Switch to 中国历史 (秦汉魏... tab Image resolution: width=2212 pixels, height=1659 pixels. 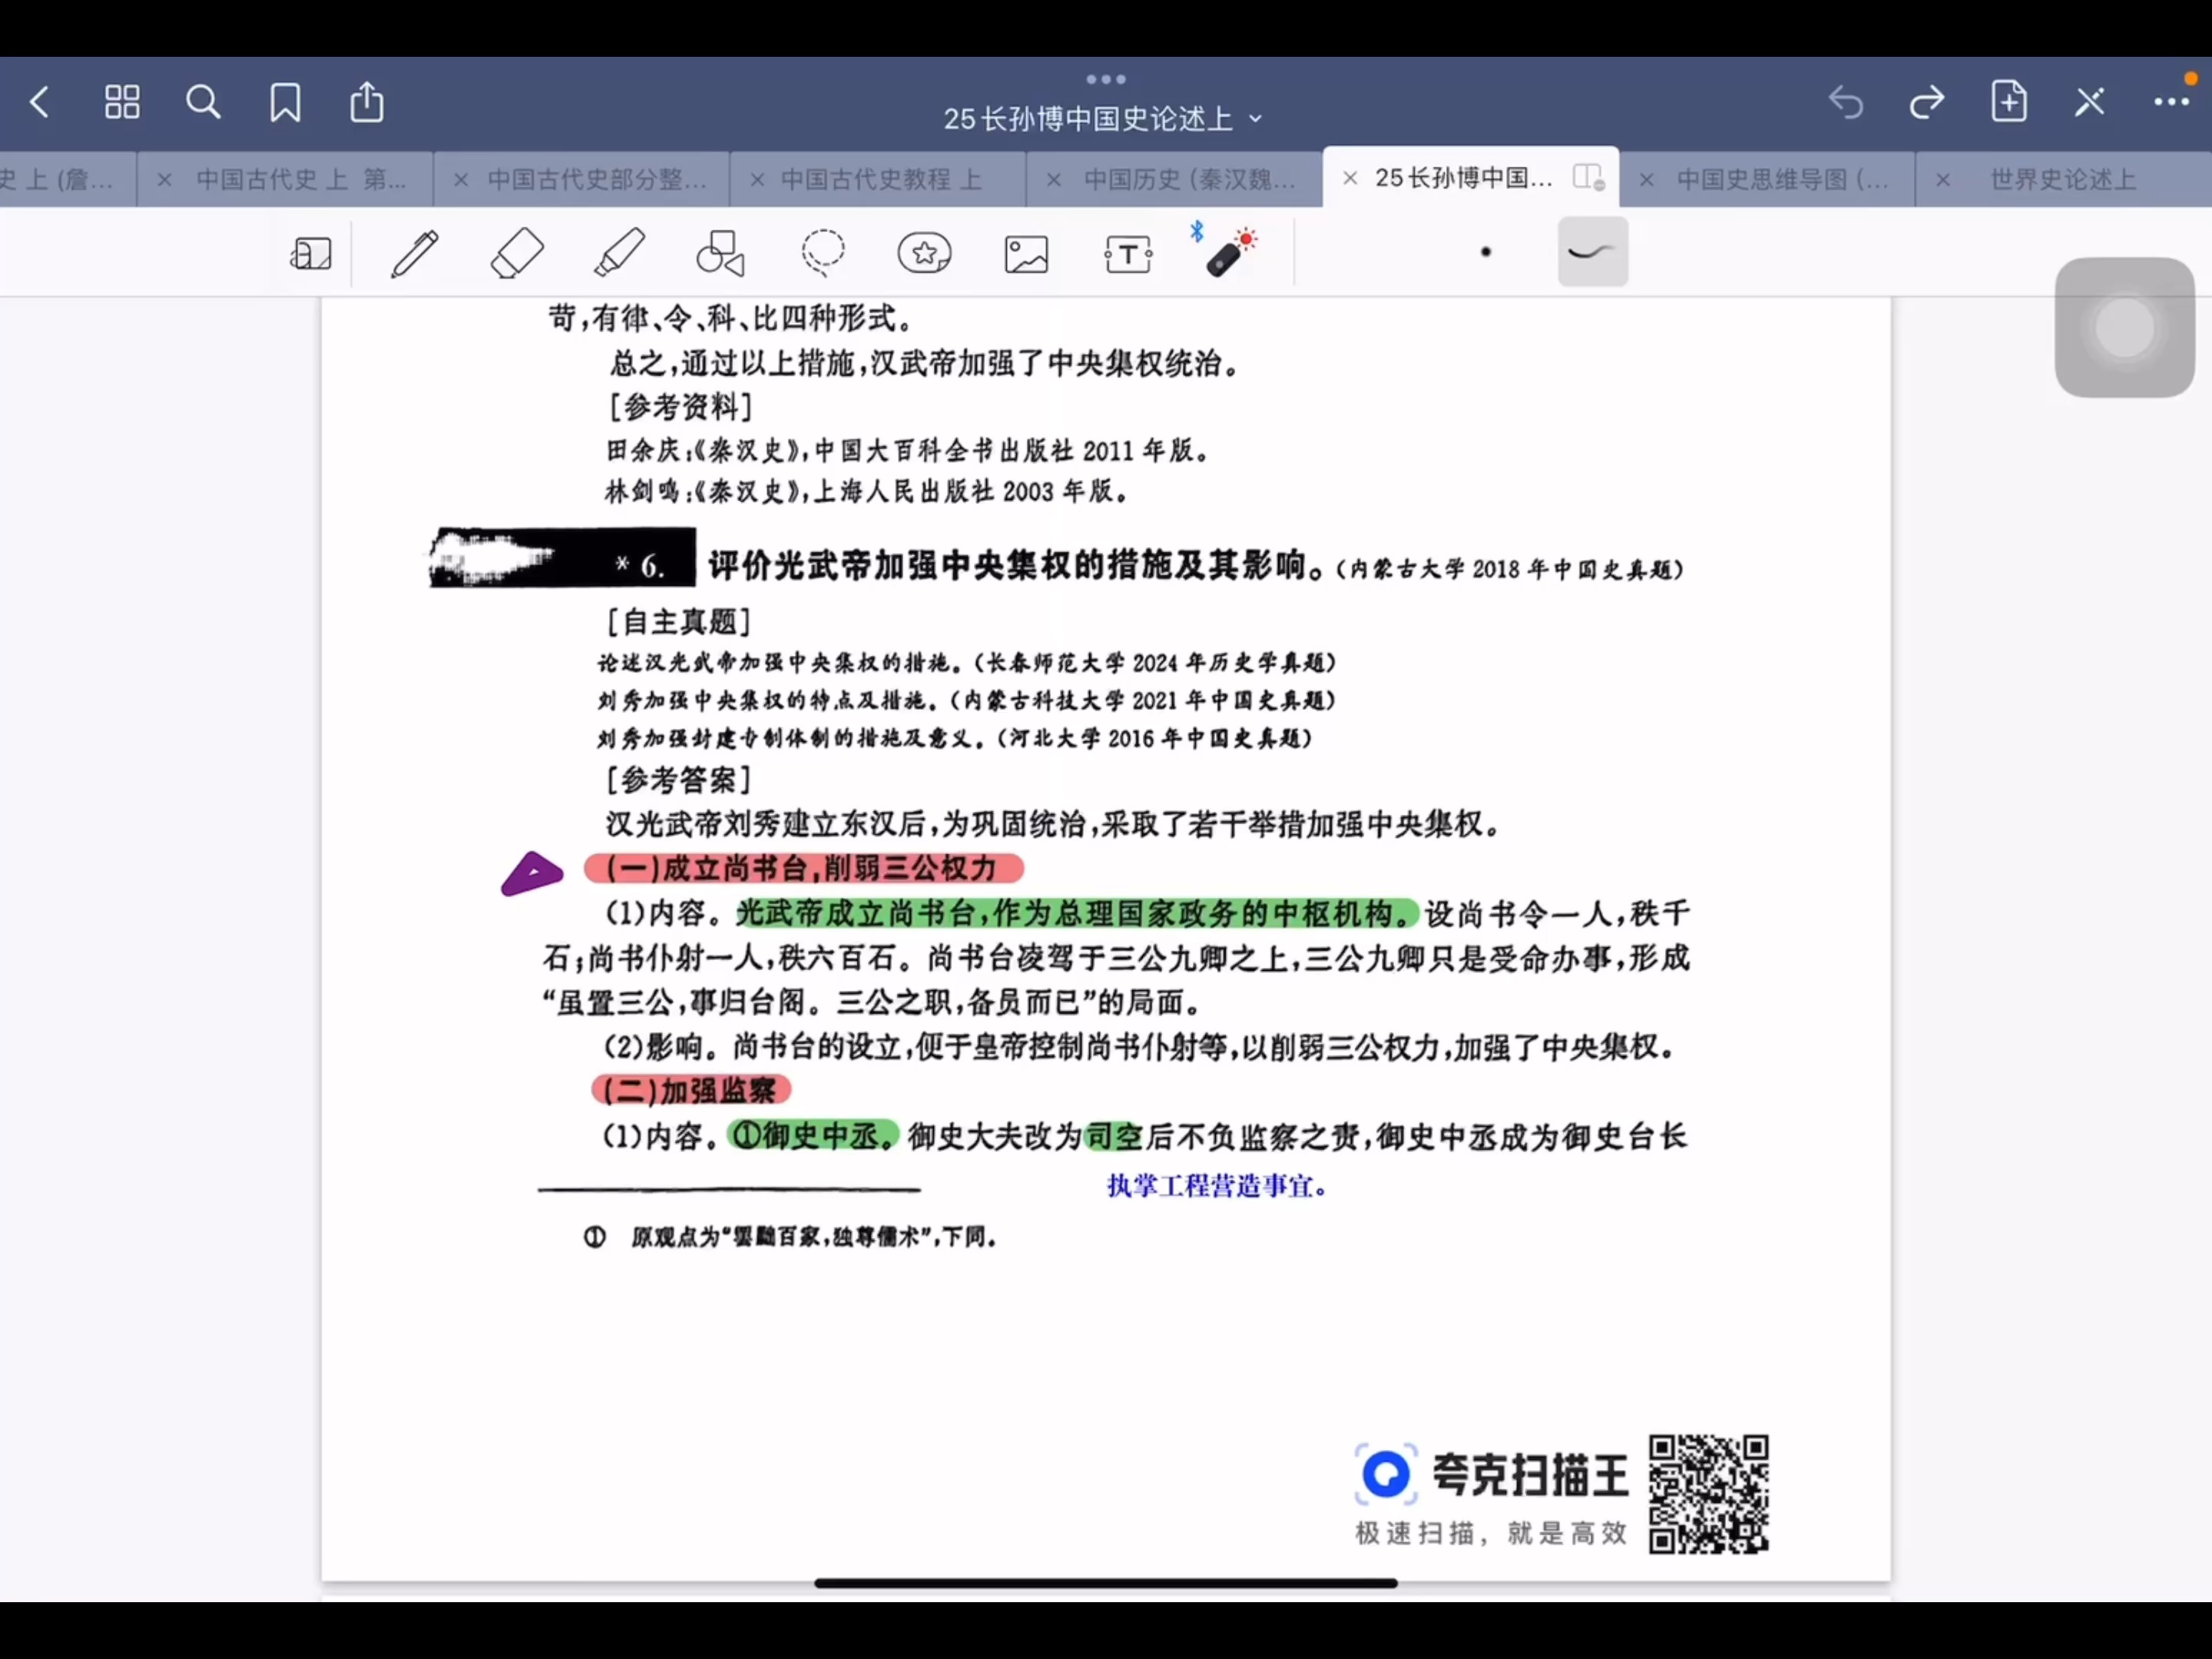[x=1190, y=179]
